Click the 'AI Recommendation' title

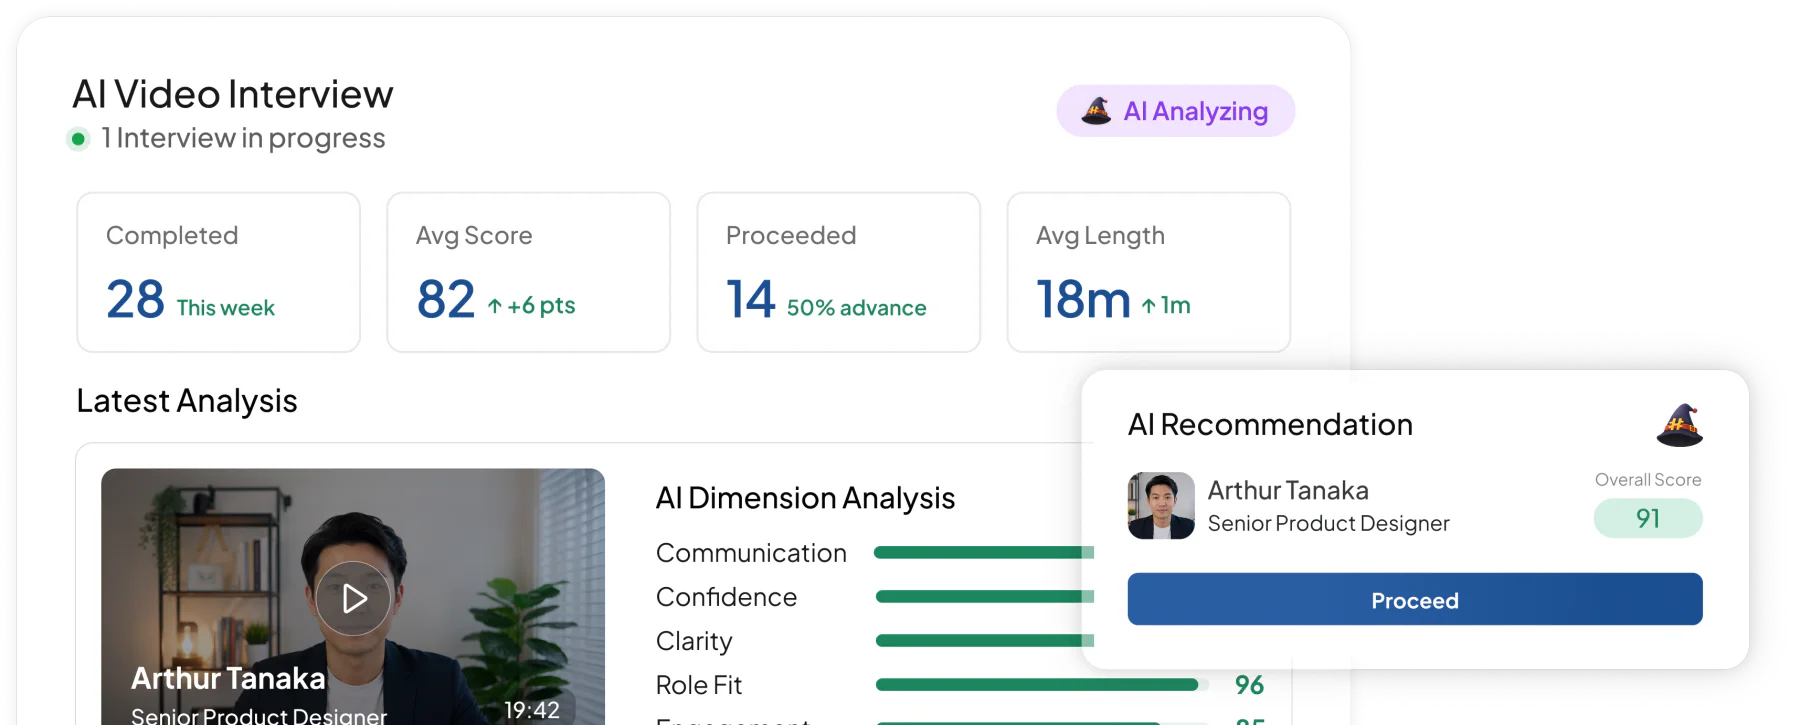point(1270,425)
